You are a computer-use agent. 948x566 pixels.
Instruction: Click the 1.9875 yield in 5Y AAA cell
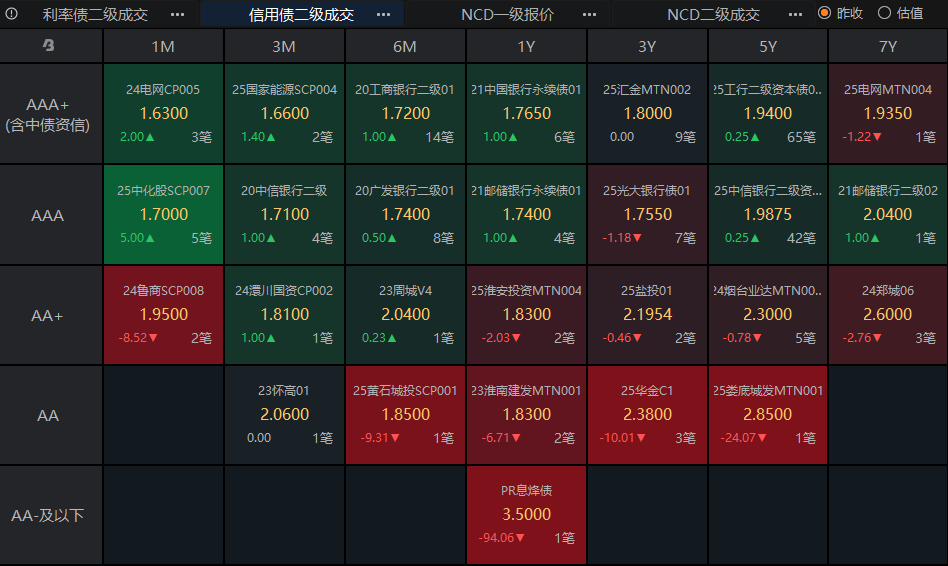point(768,214)
